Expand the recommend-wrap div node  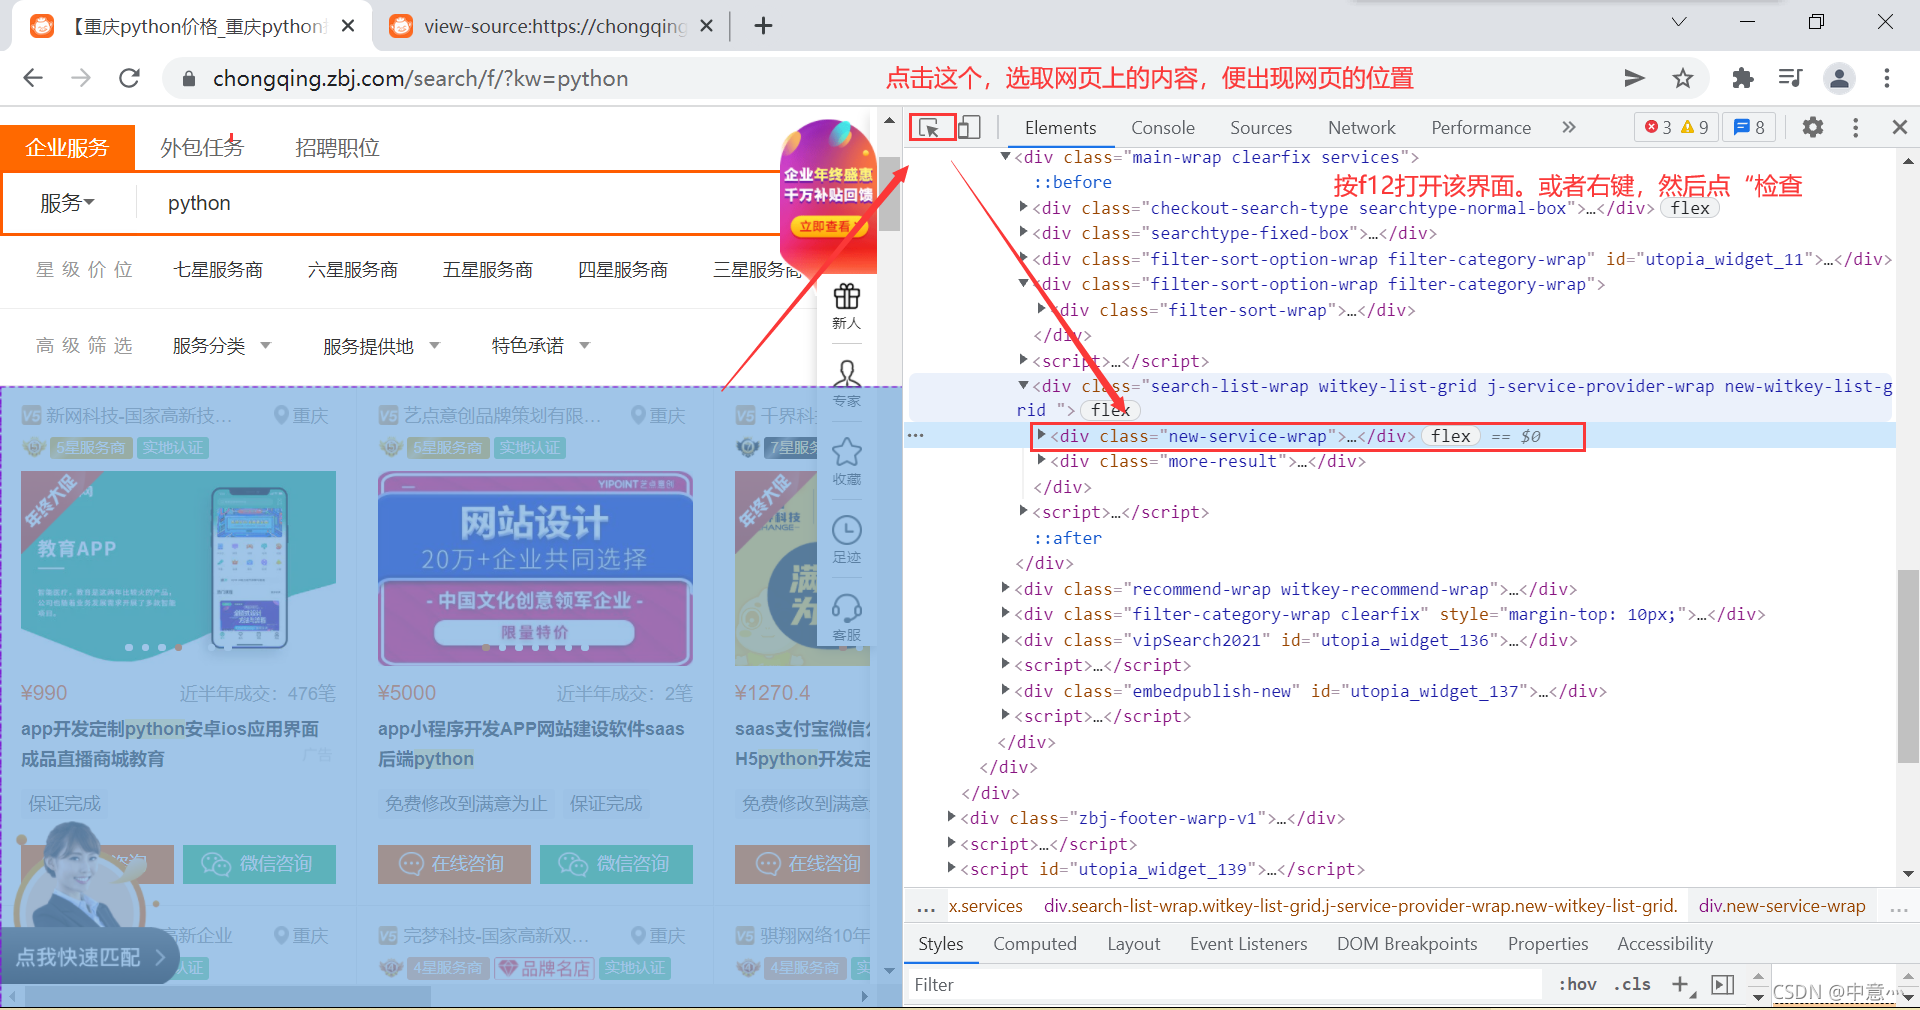pos(1005,588)
